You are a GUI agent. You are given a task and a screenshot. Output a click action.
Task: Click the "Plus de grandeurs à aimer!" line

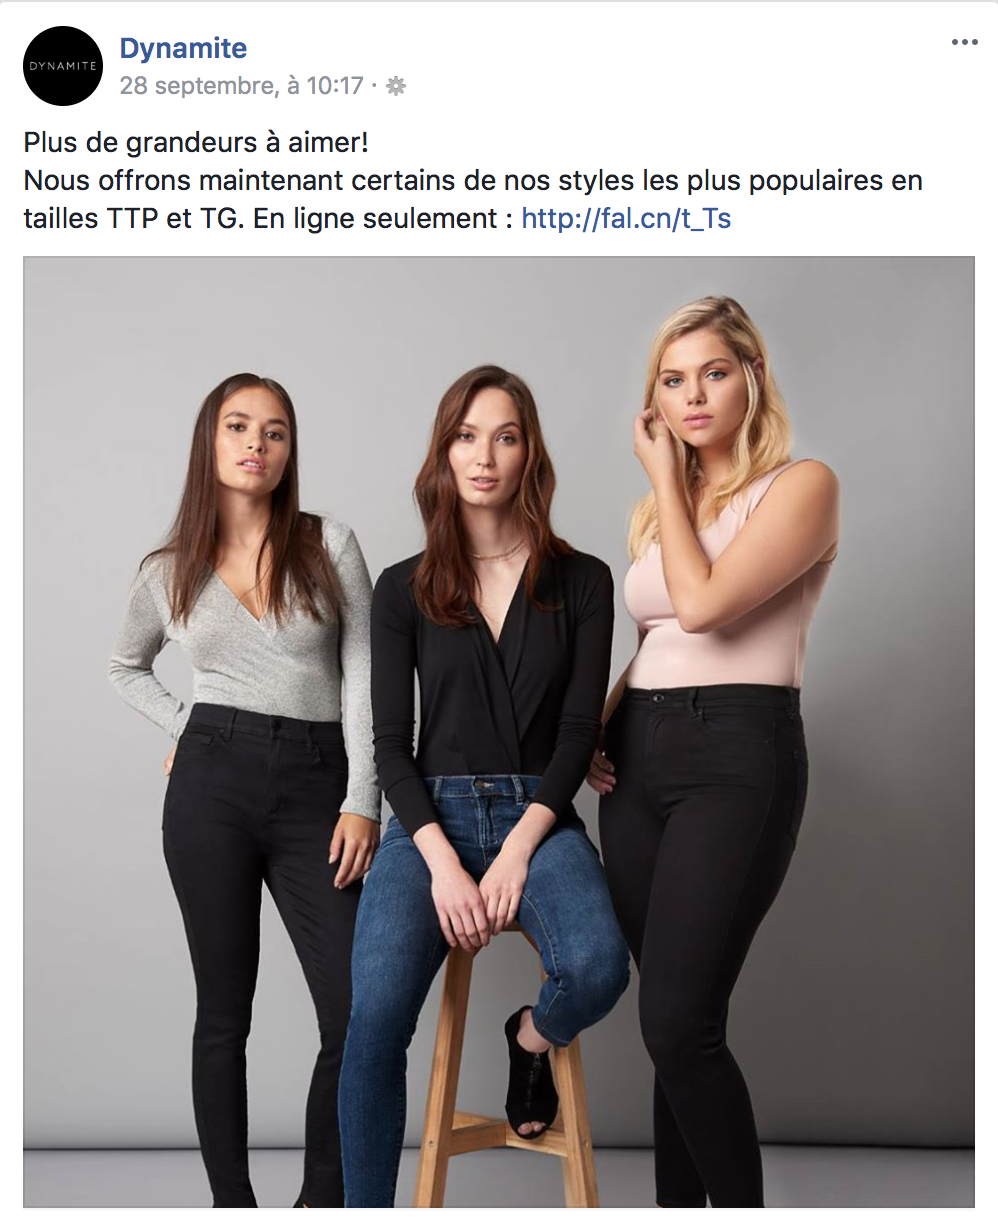196,142
